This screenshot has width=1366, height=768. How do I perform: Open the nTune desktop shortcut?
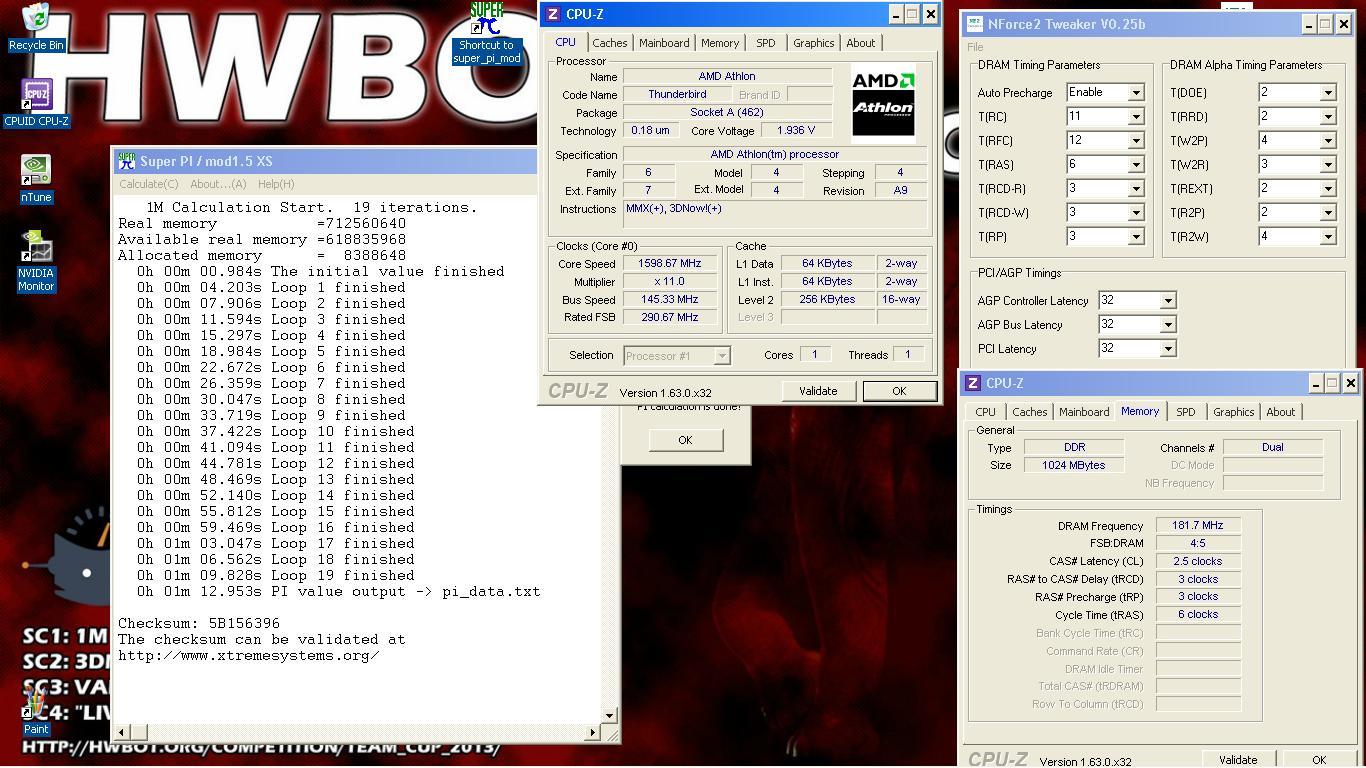tap(36, 178)
